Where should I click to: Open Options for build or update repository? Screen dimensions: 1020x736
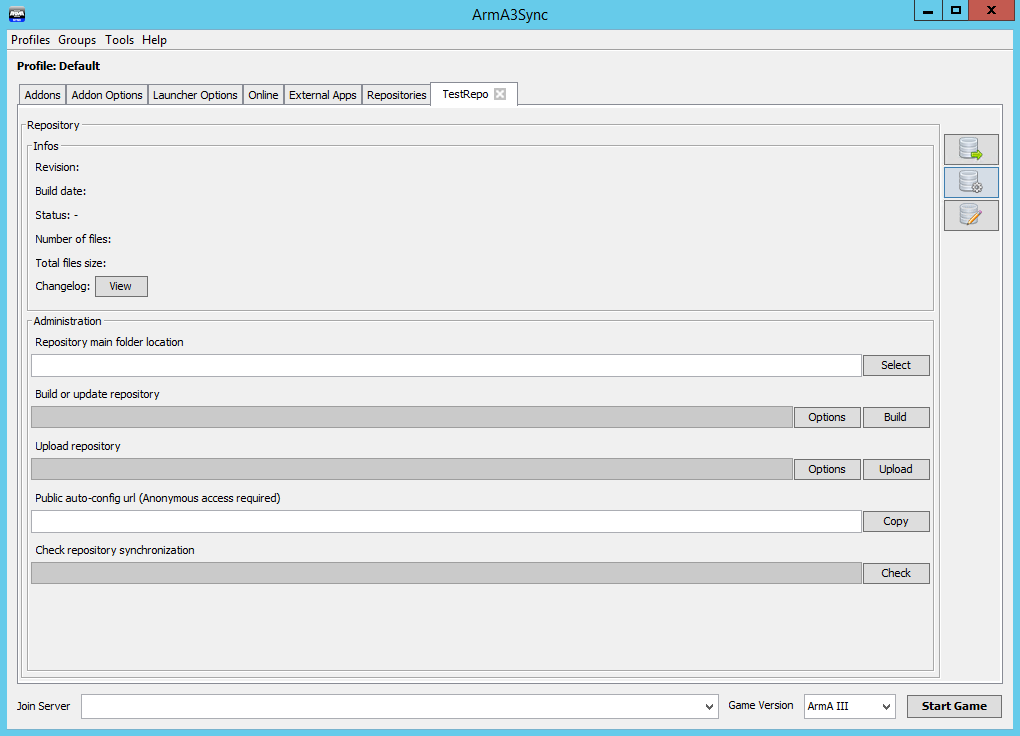point(827,417)
